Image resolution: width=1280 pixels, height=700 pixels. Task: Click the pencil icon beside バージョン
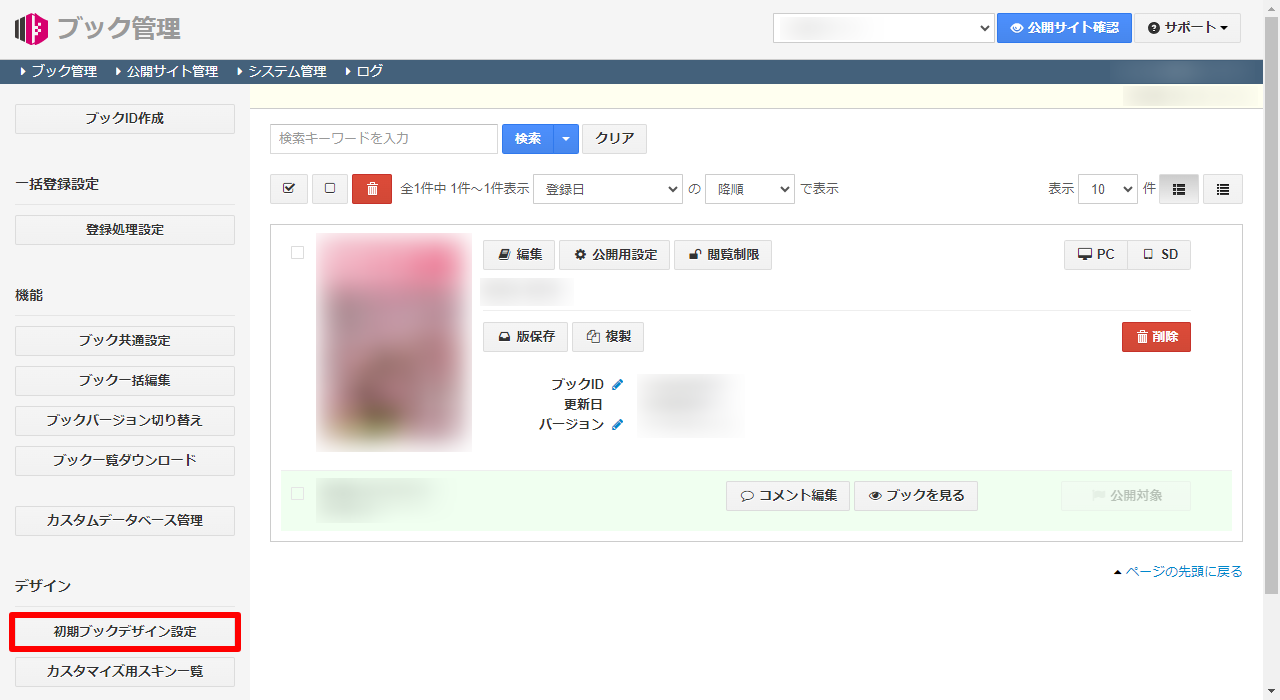coord(617,425)
